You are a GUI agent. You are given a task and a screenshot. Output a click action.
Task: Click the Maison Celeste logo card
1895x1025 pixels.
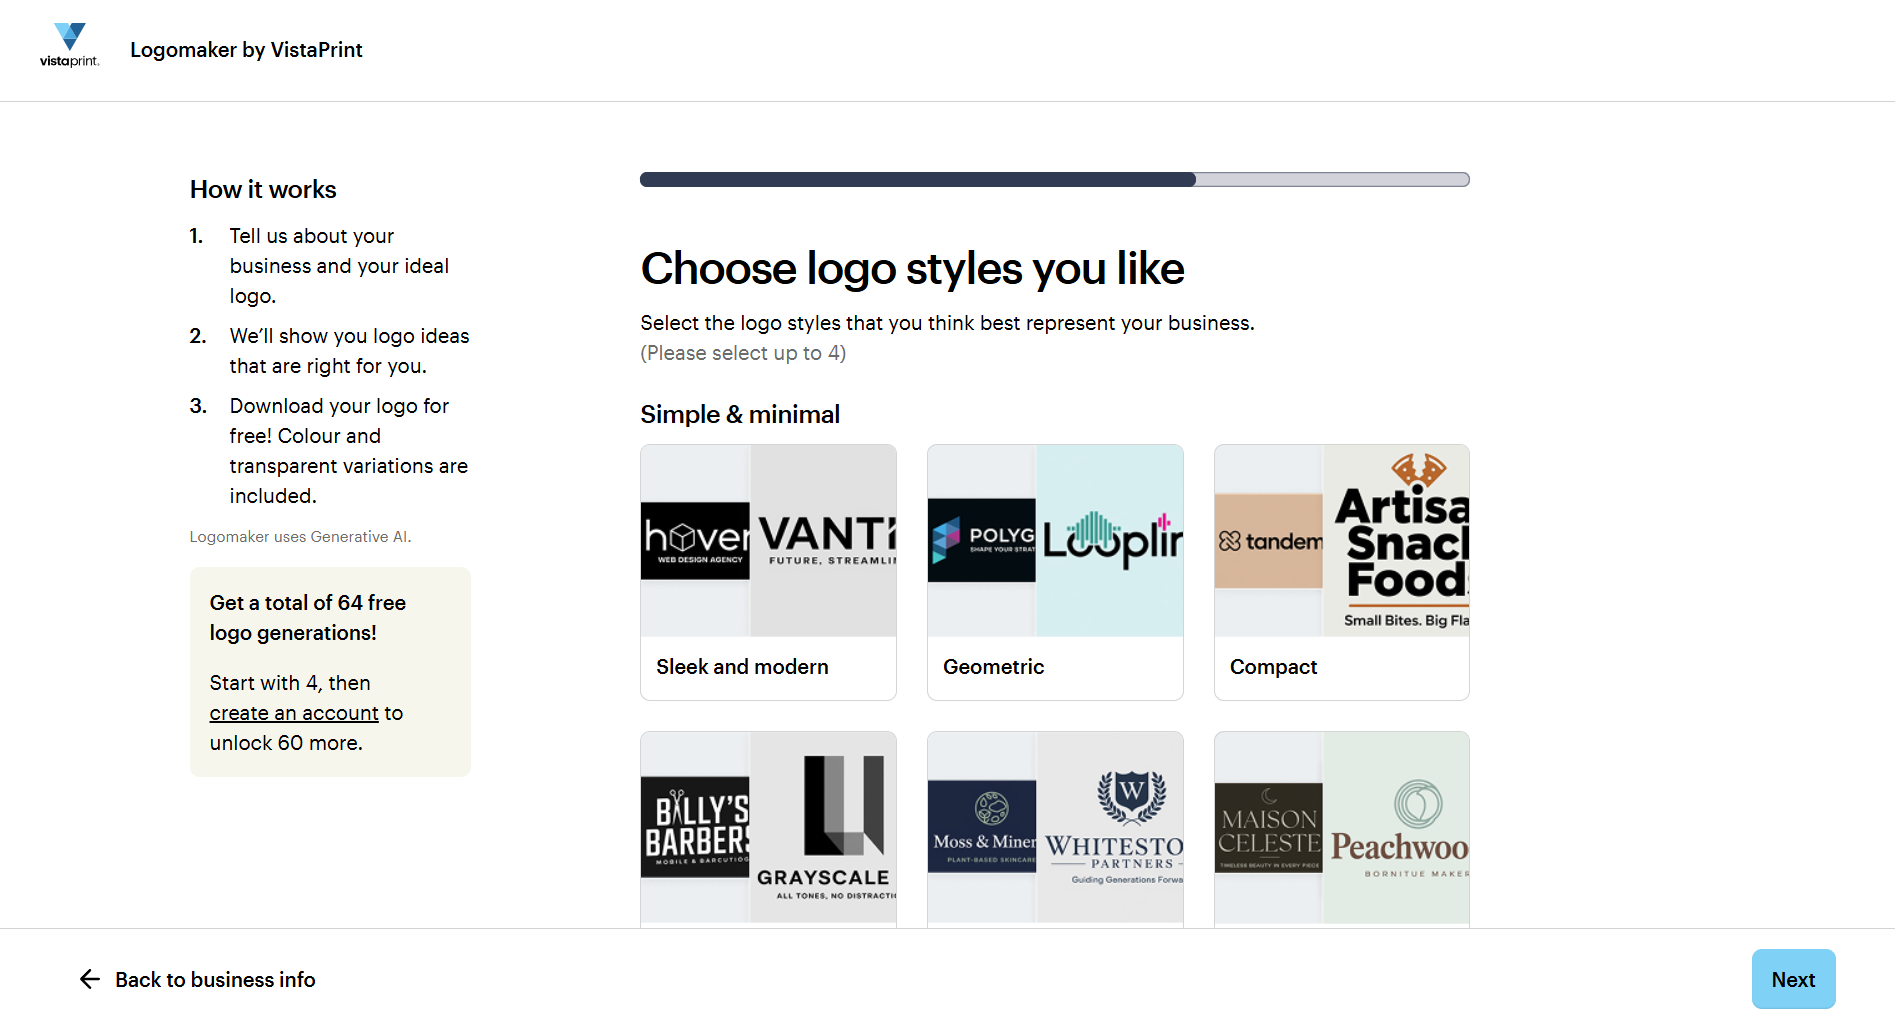click(1268, 828)
